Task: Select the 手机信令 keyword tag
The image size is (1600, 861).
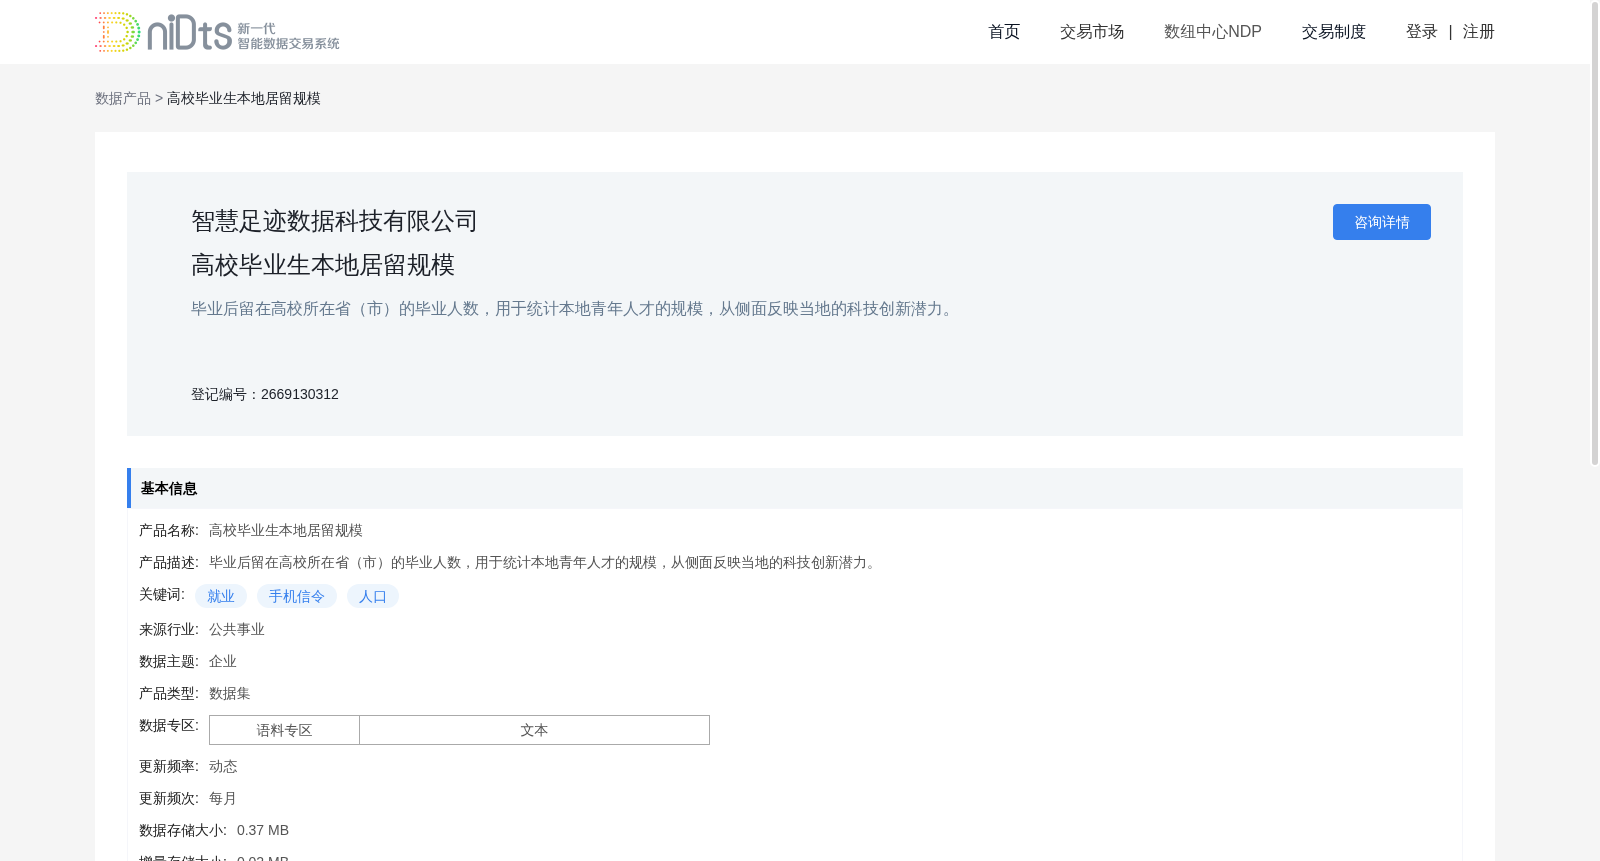Action: (297, 596)
